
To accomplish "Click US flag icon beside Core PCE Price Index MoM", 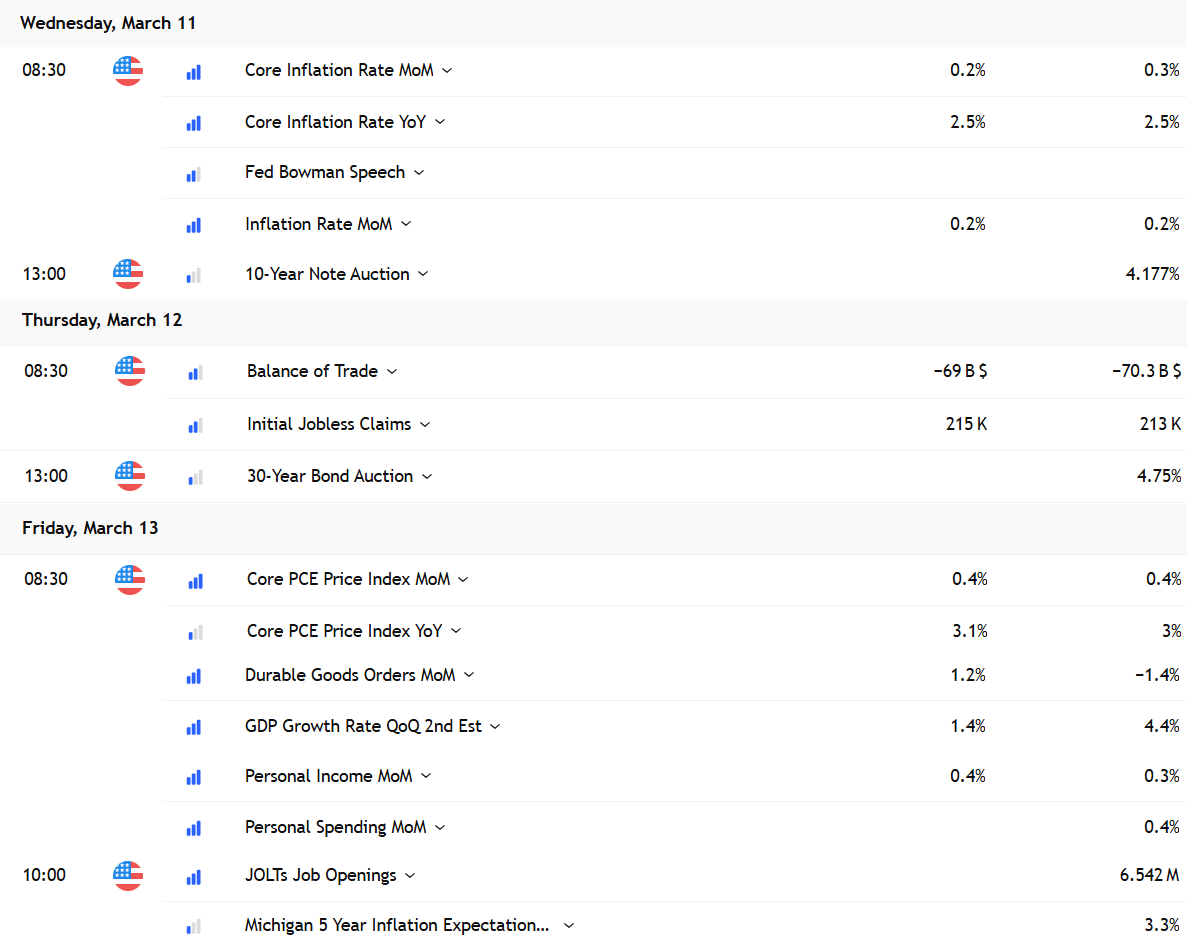I will point(129,580).
